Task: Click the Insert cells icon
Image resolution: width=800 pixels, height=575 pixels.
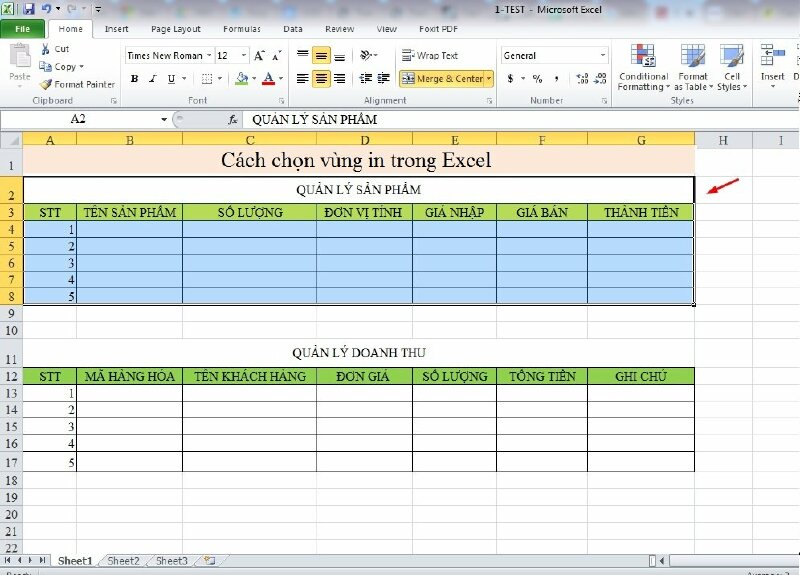Action: [772, 55]
